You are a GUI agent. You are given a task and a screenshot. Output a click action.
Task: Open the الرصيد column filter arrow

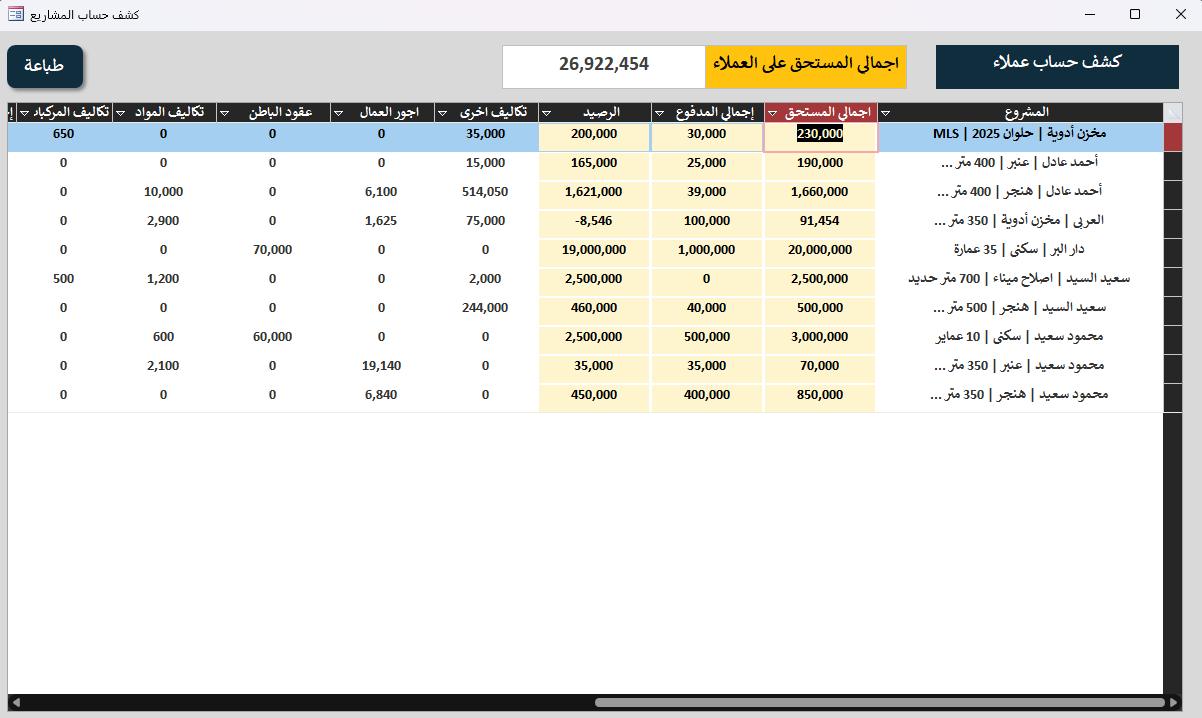pyautogui.click(x=546, y=113)
